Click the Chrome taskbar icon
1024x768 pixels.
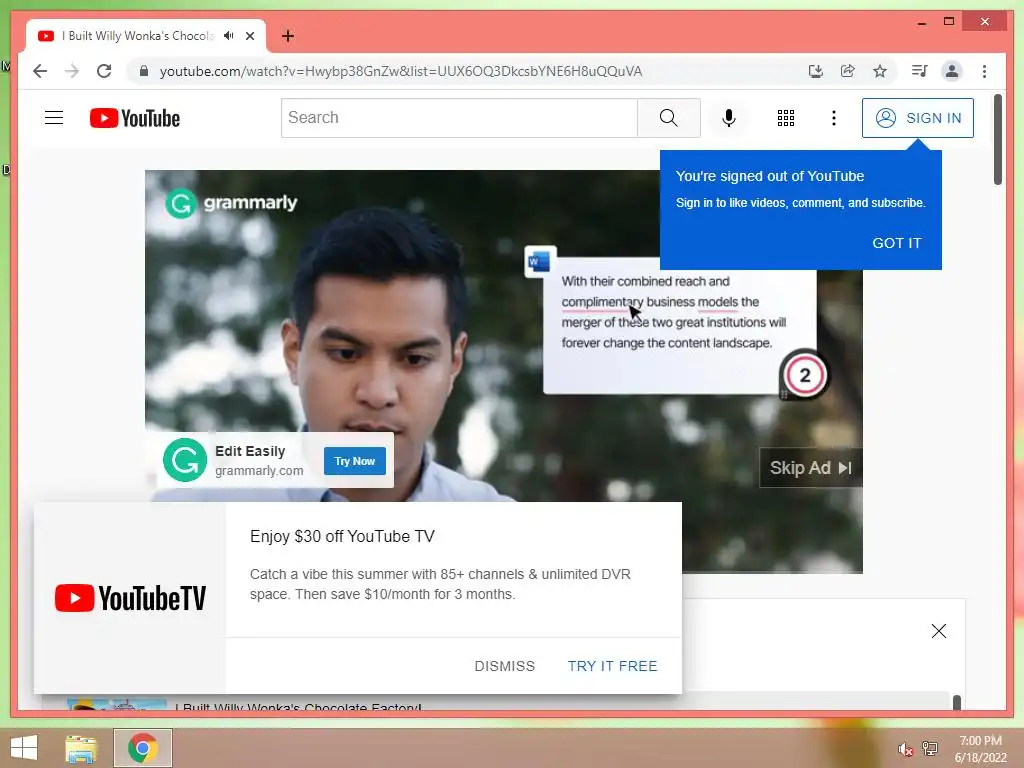143,748
